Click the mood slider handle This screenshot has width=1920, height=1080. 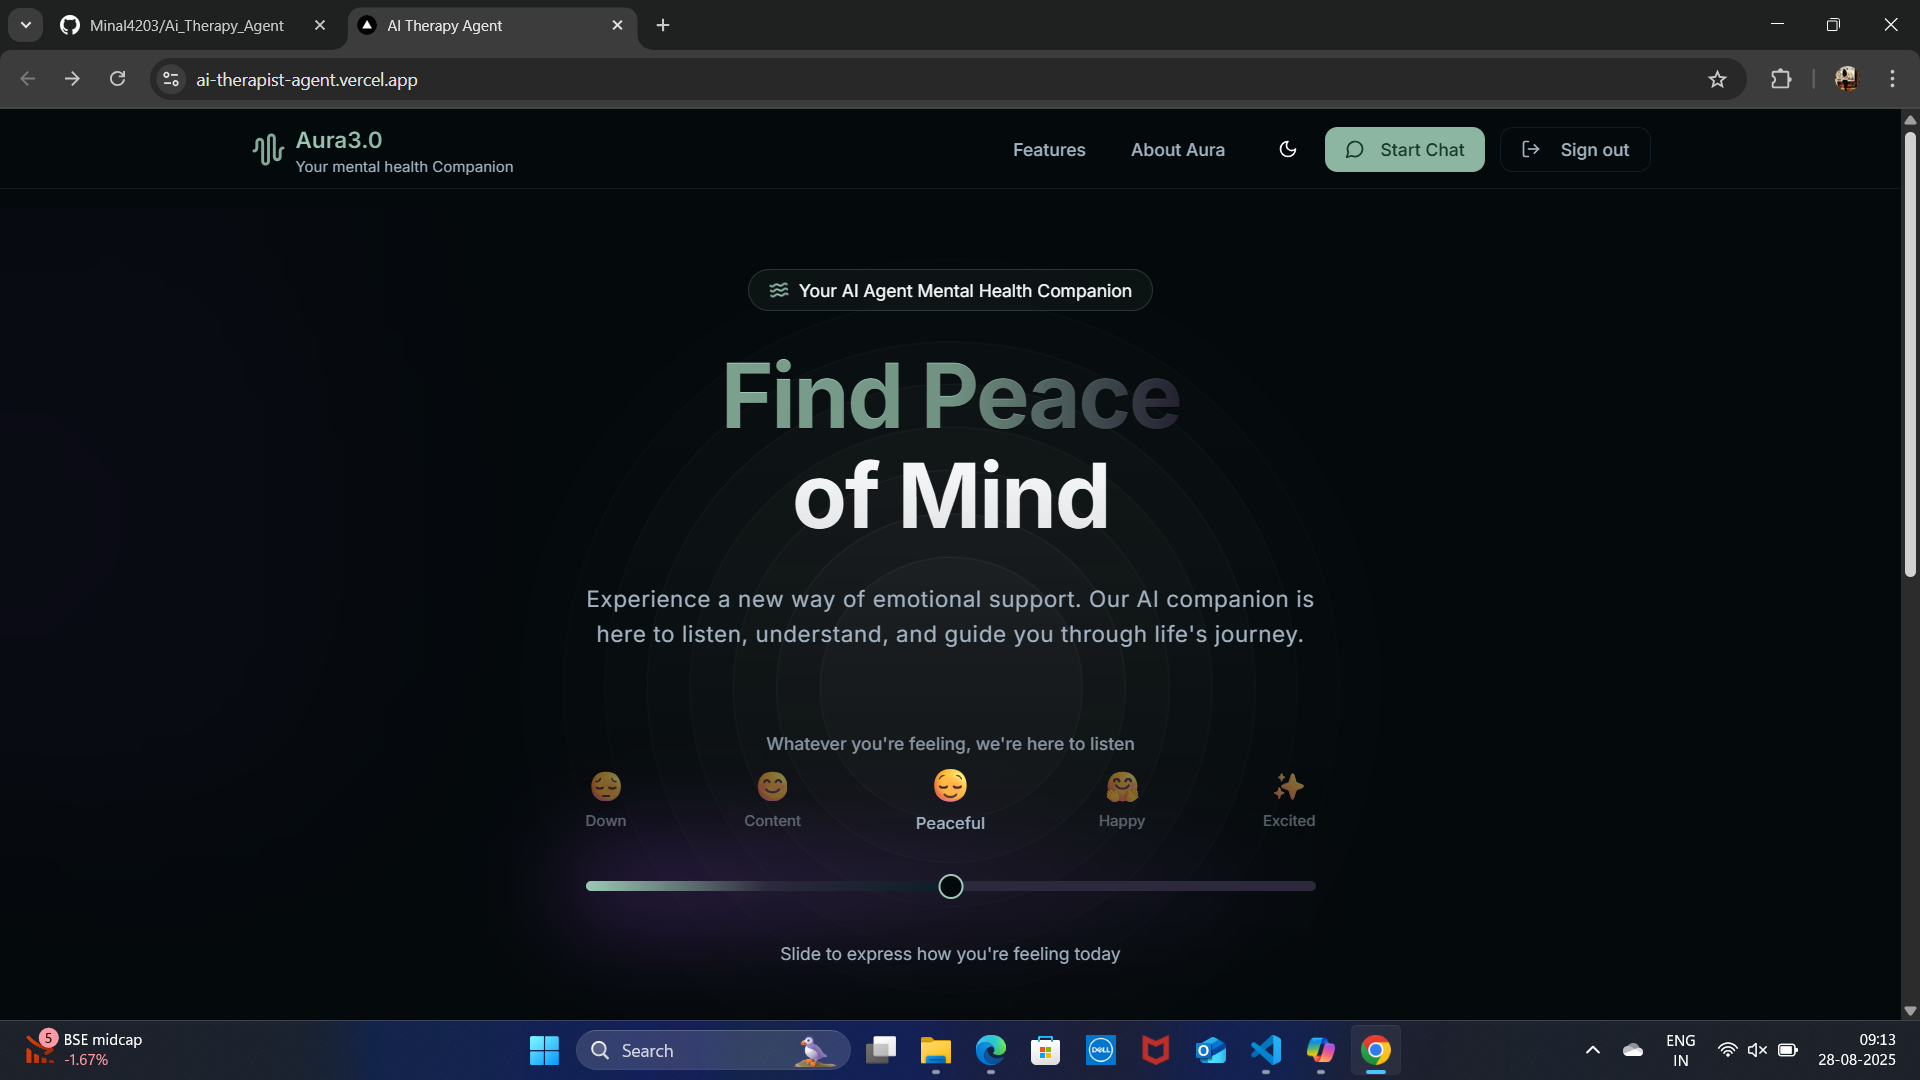click(x=950, y=886)
